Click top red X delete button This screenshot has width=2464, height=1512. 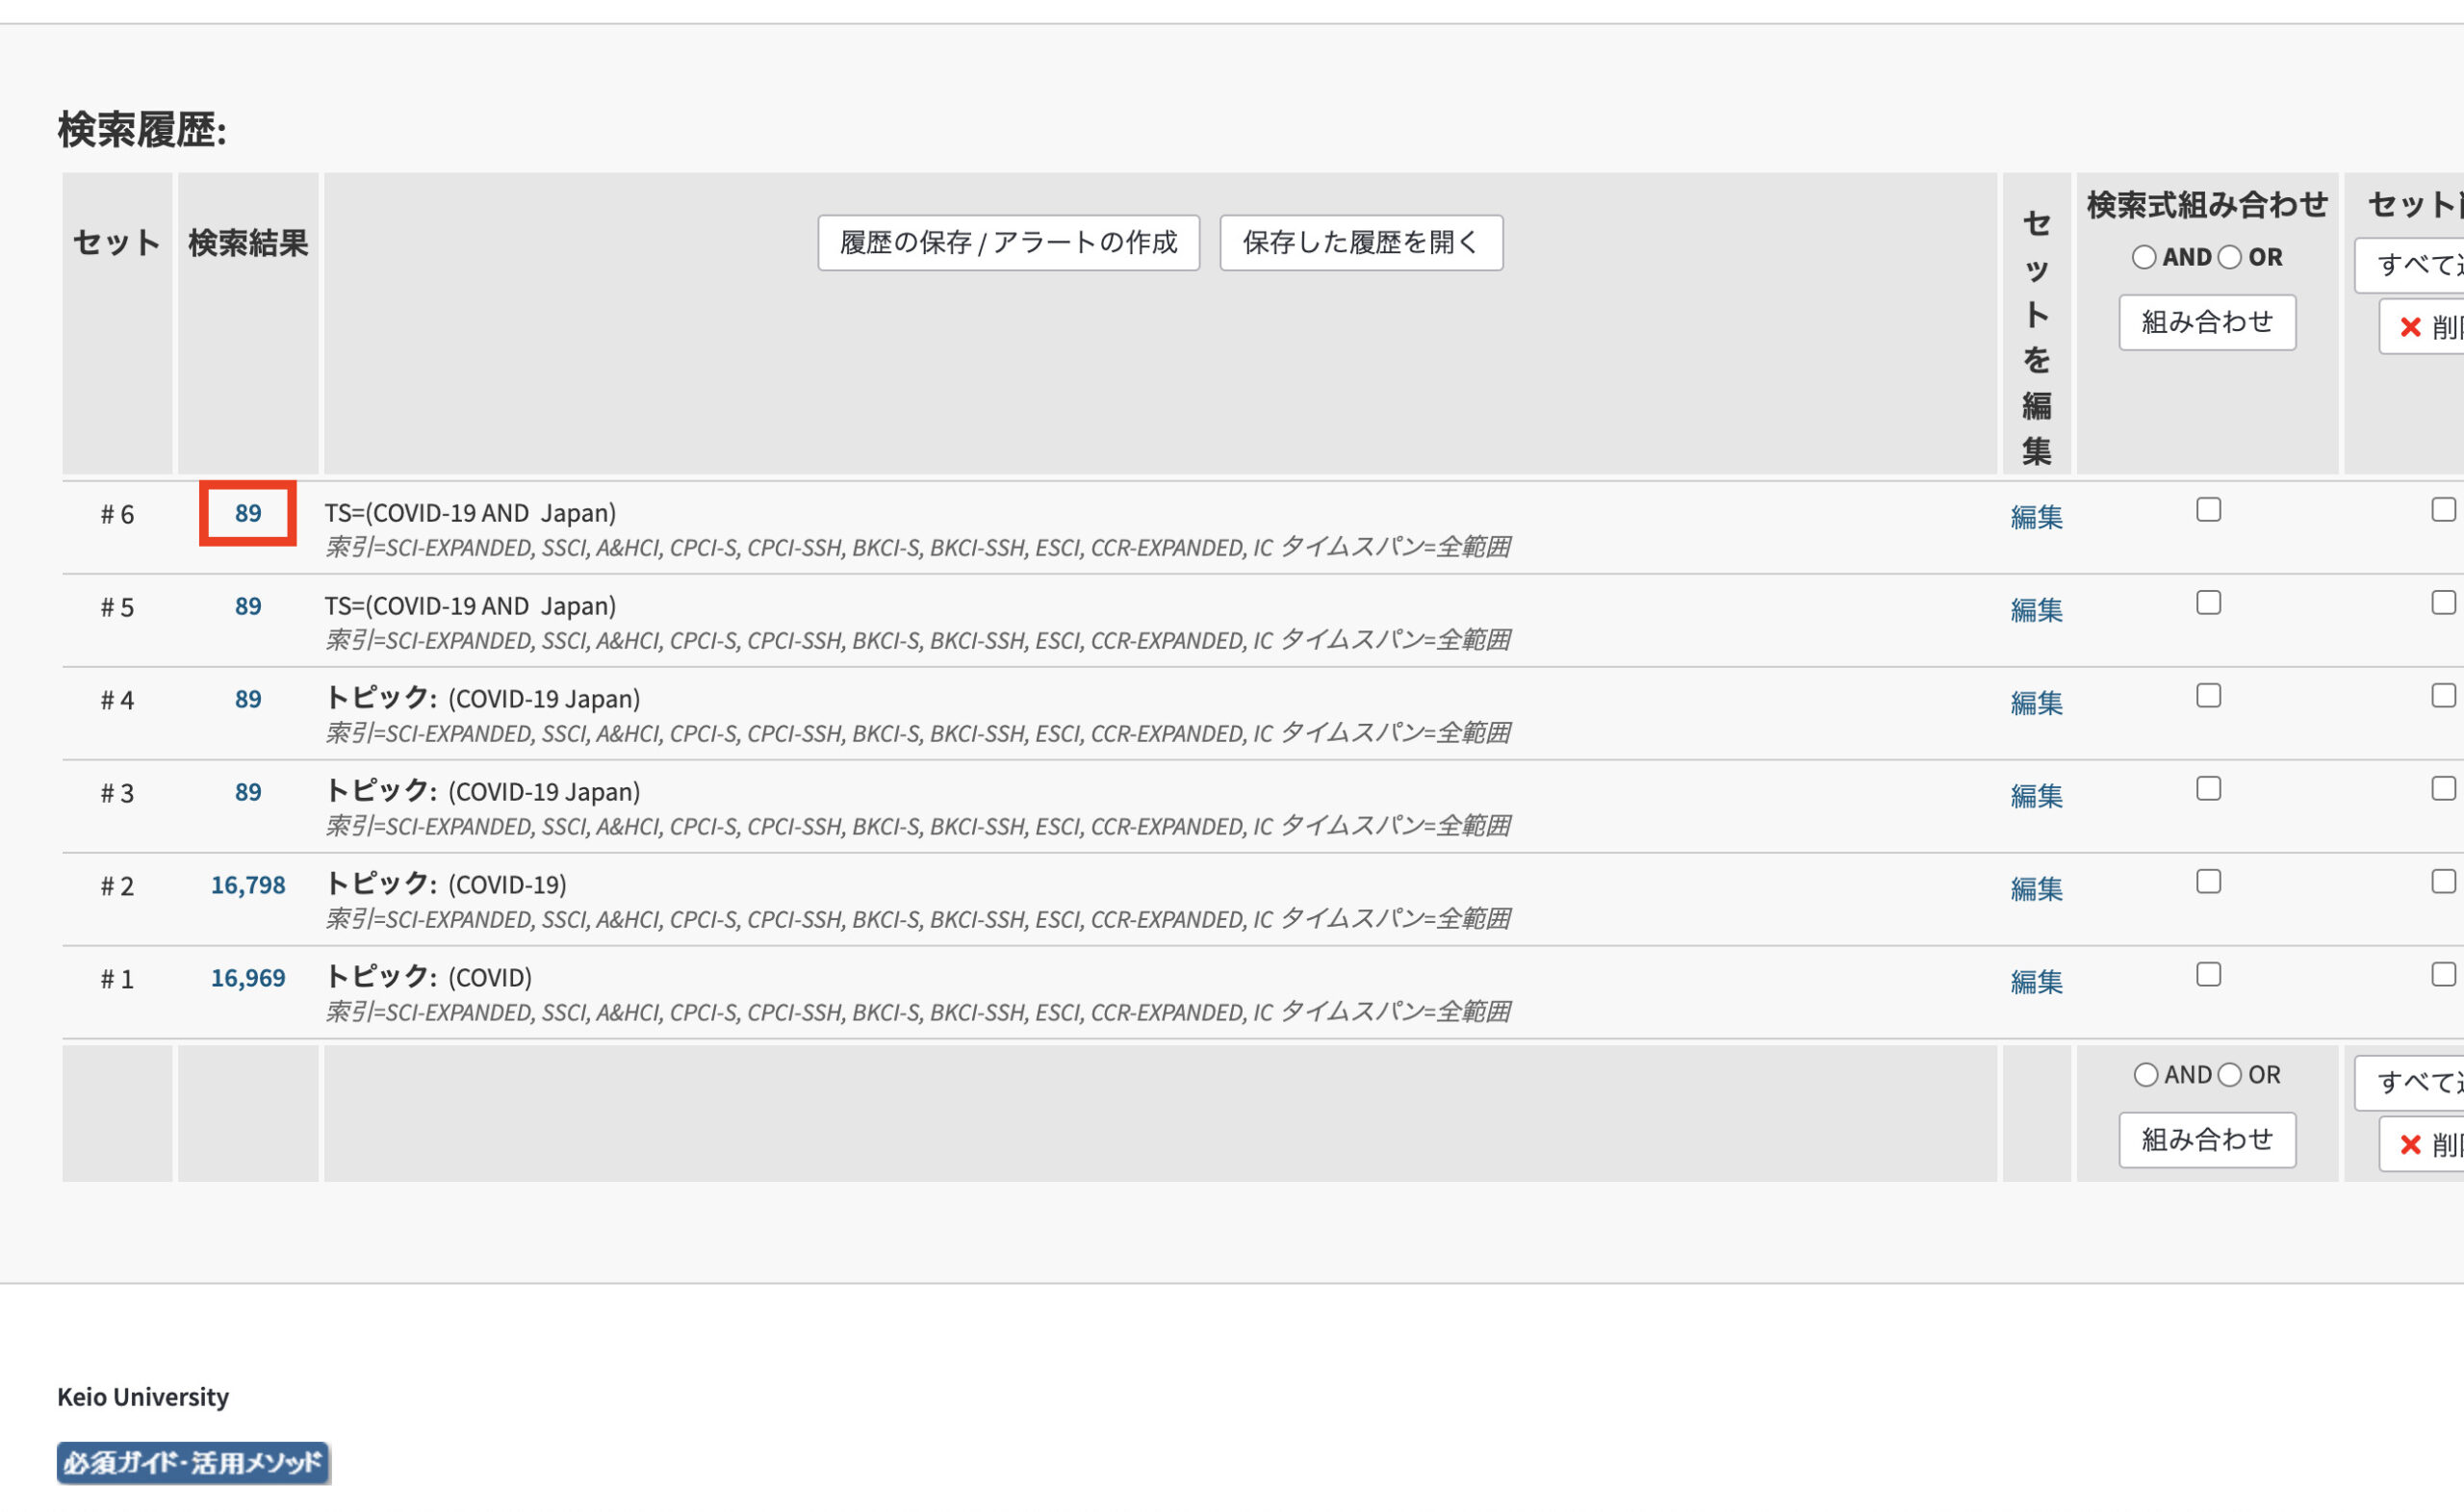point(2422,327)
